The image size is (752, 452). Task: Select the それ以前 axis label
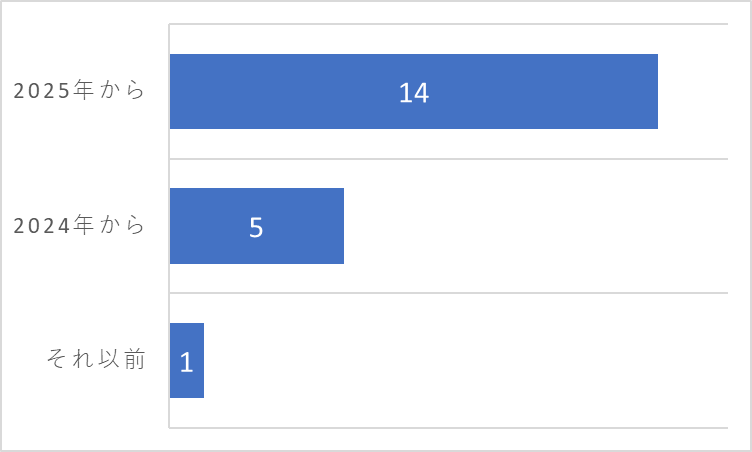[96, 359]
